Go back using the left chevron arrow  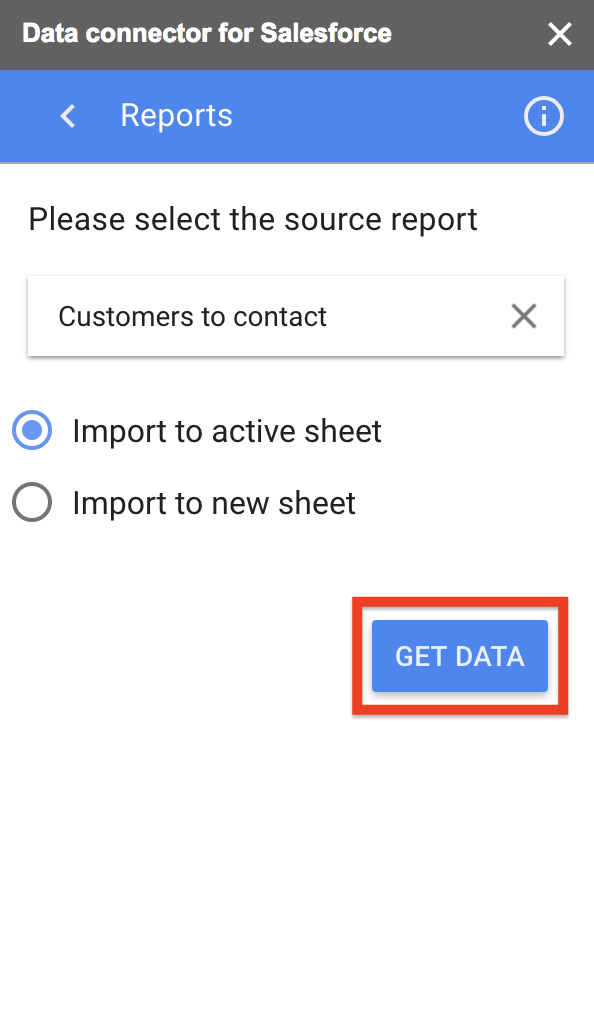point(68,117)
